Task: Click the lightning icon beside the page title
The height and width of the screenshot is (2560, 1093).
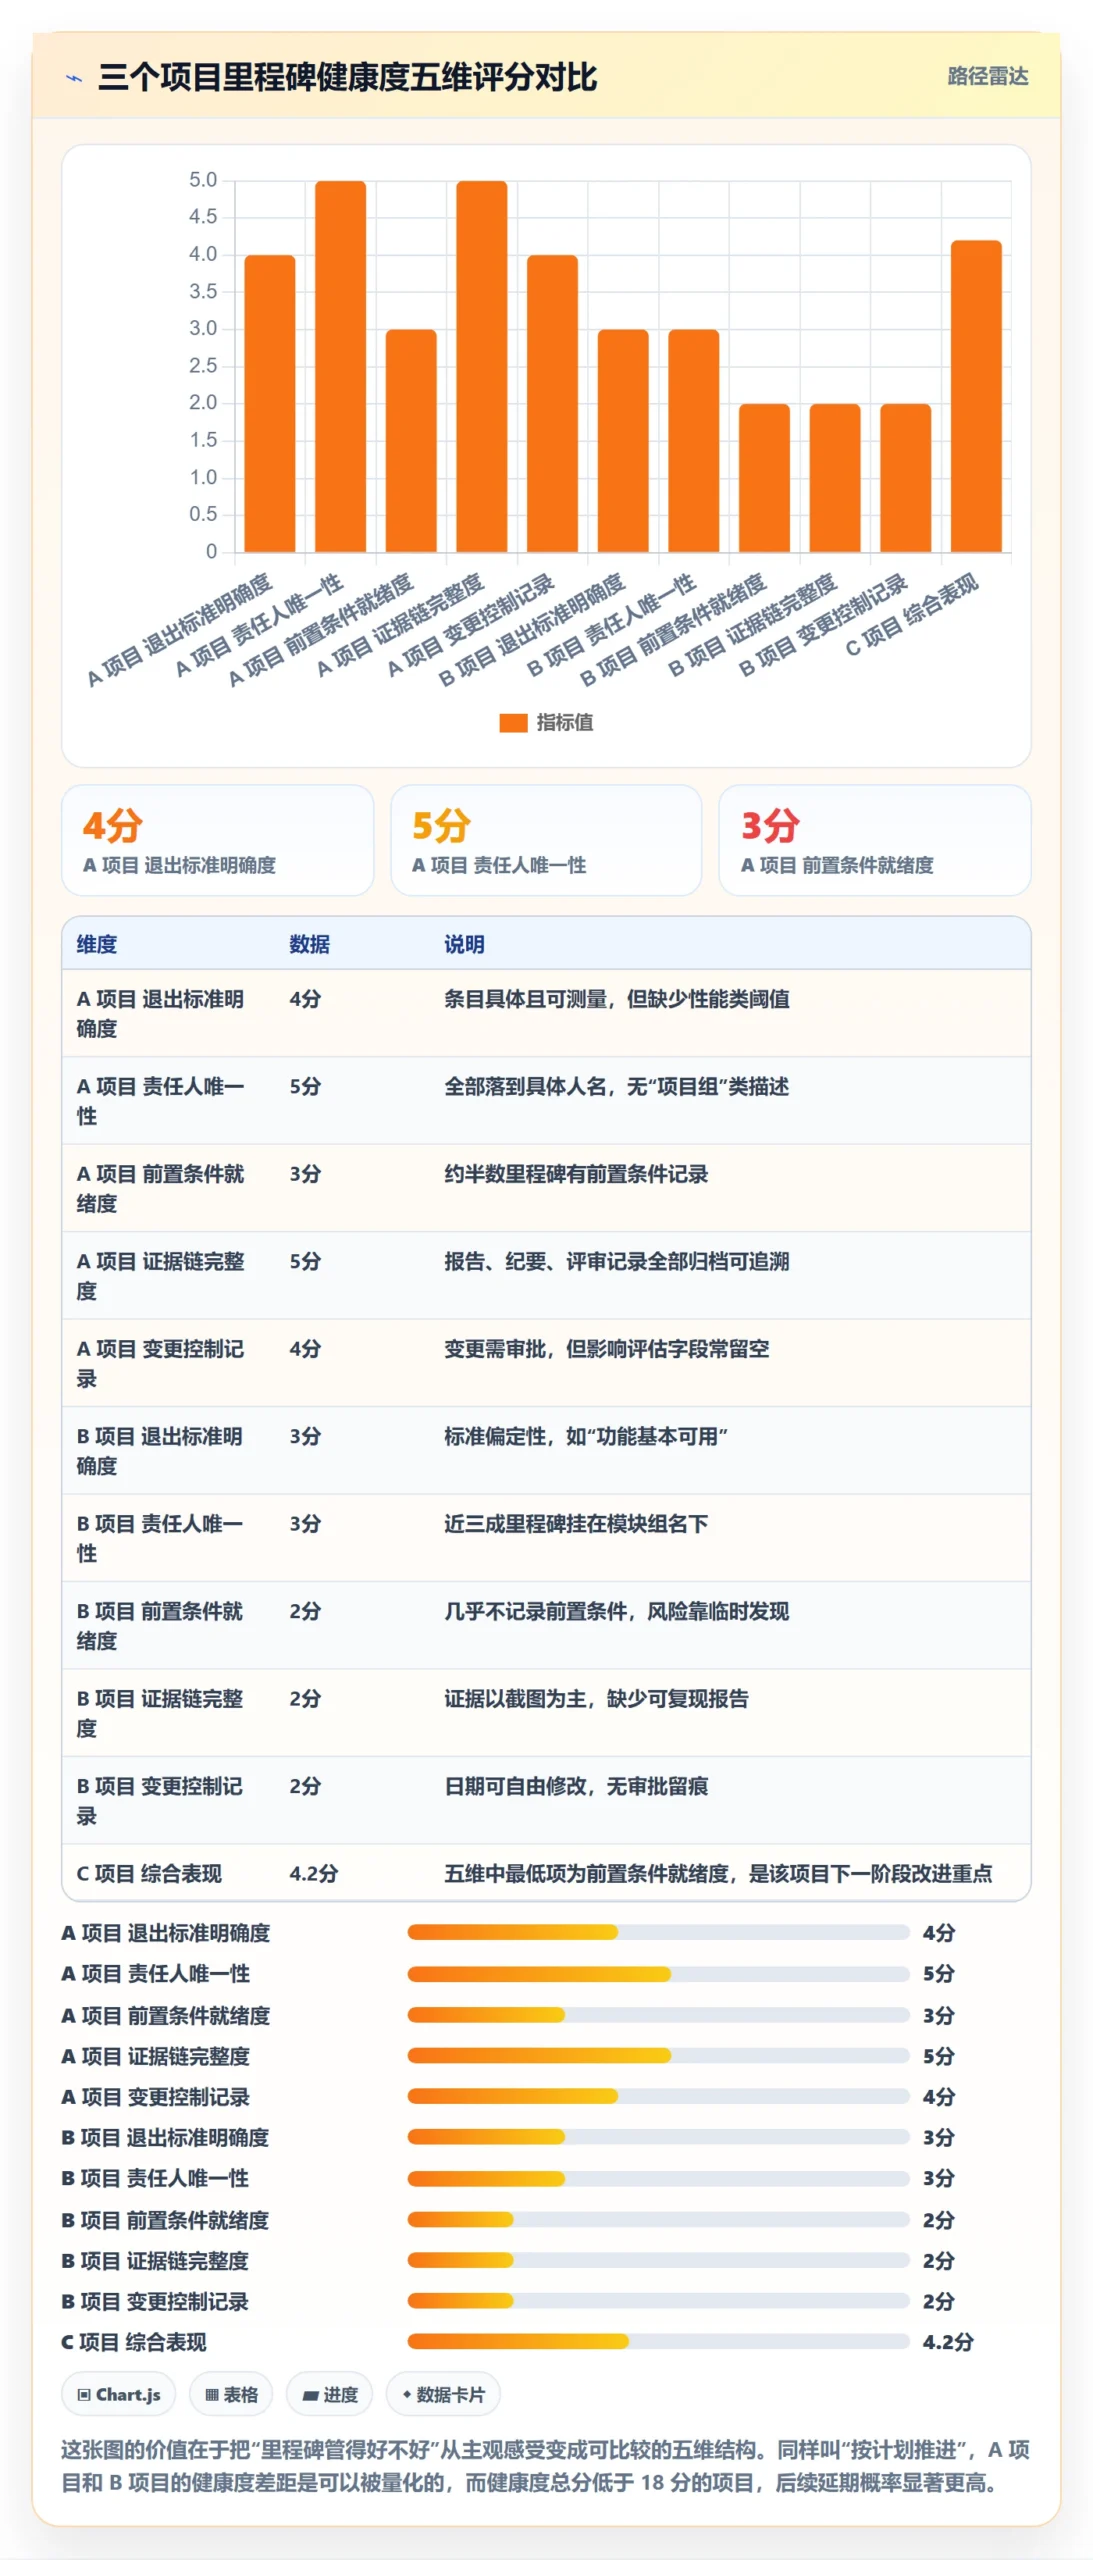Action: (x=73, y=77)
